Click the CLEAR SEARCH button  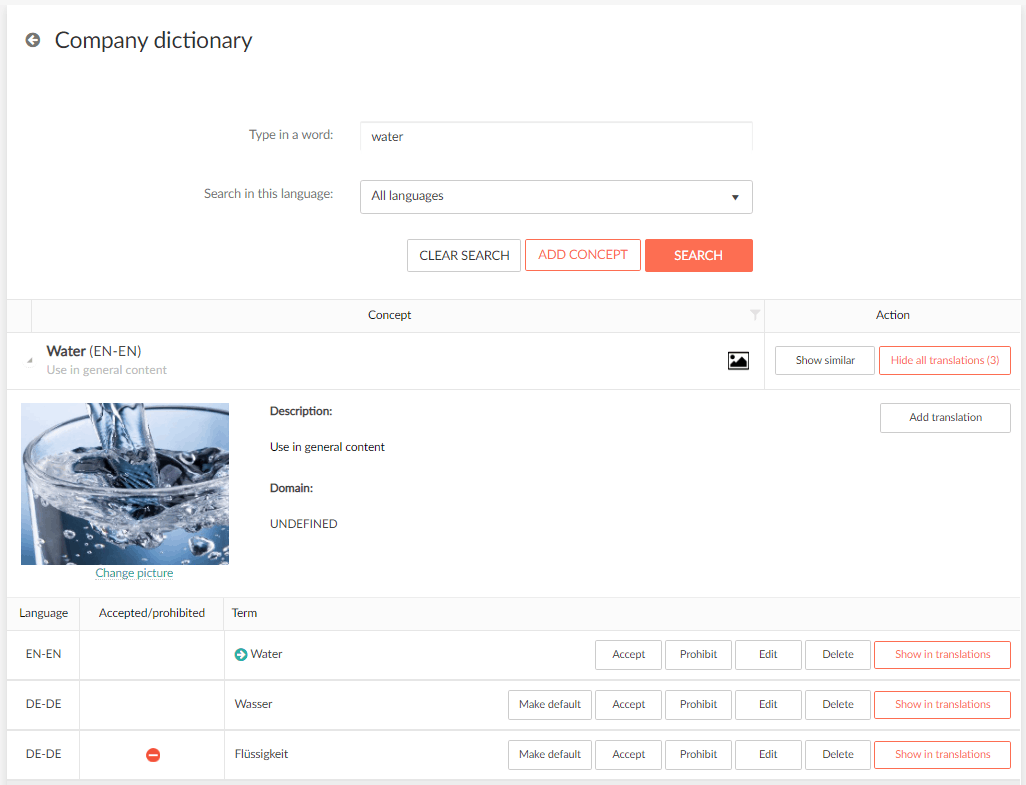tap(464, 255)
